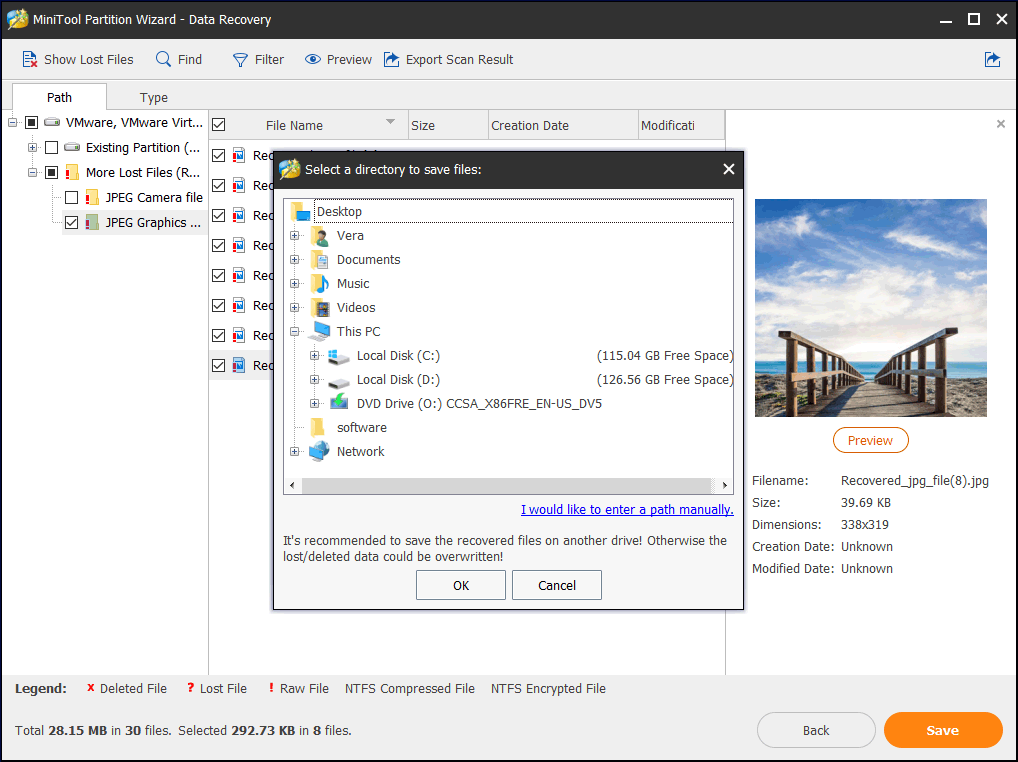Expand the Local Disk (C:) node
The image size is (1018, 762).
pos(315,356)
